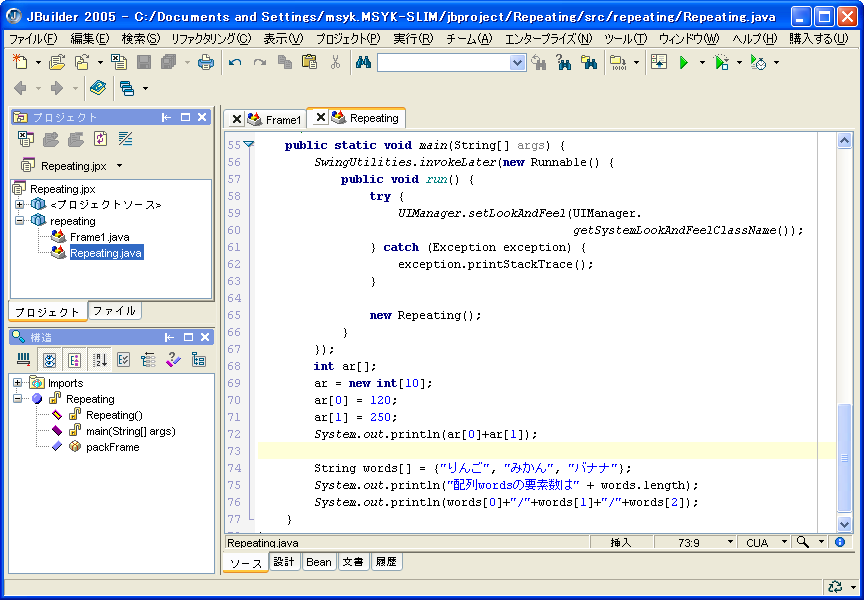This screenshot has width=864, height=600.
Task: Click refresh icon in project panel toolbar
Action: (100, 139)
